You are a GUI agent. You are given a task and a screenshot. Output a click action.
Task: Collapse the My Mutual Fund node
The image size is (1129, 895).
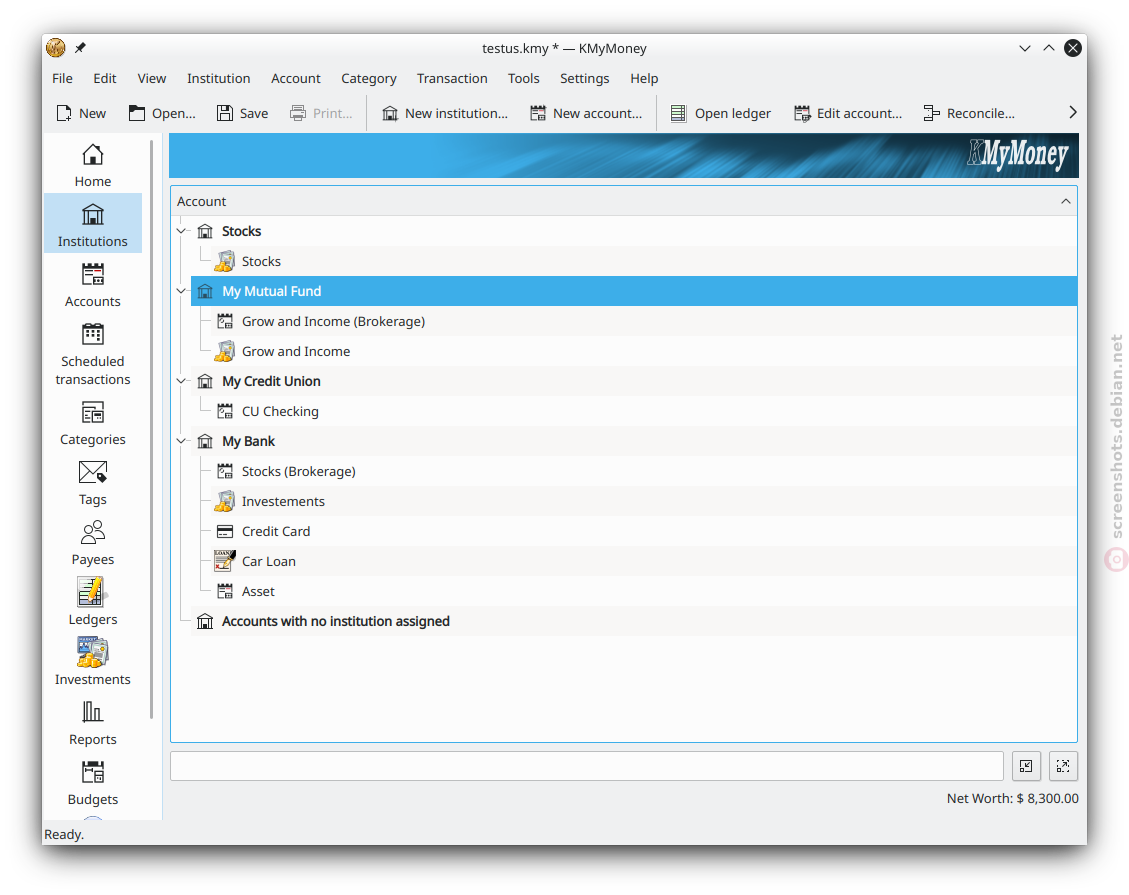(x=181, y=291)
